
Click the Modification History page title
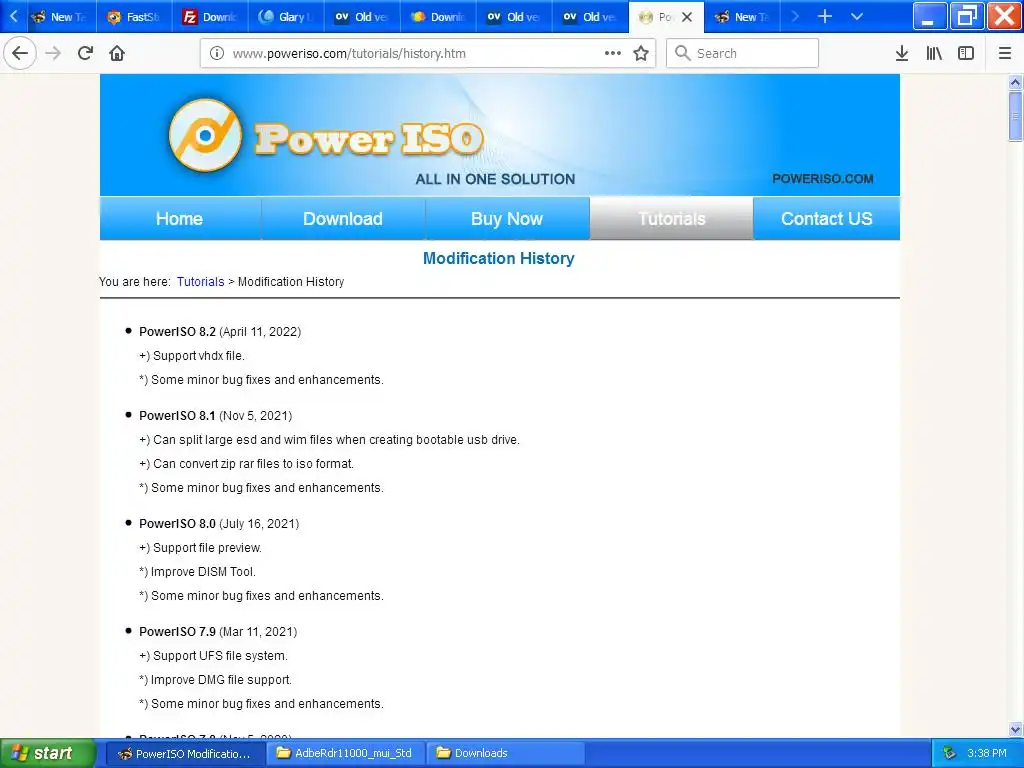coord(499,258)
